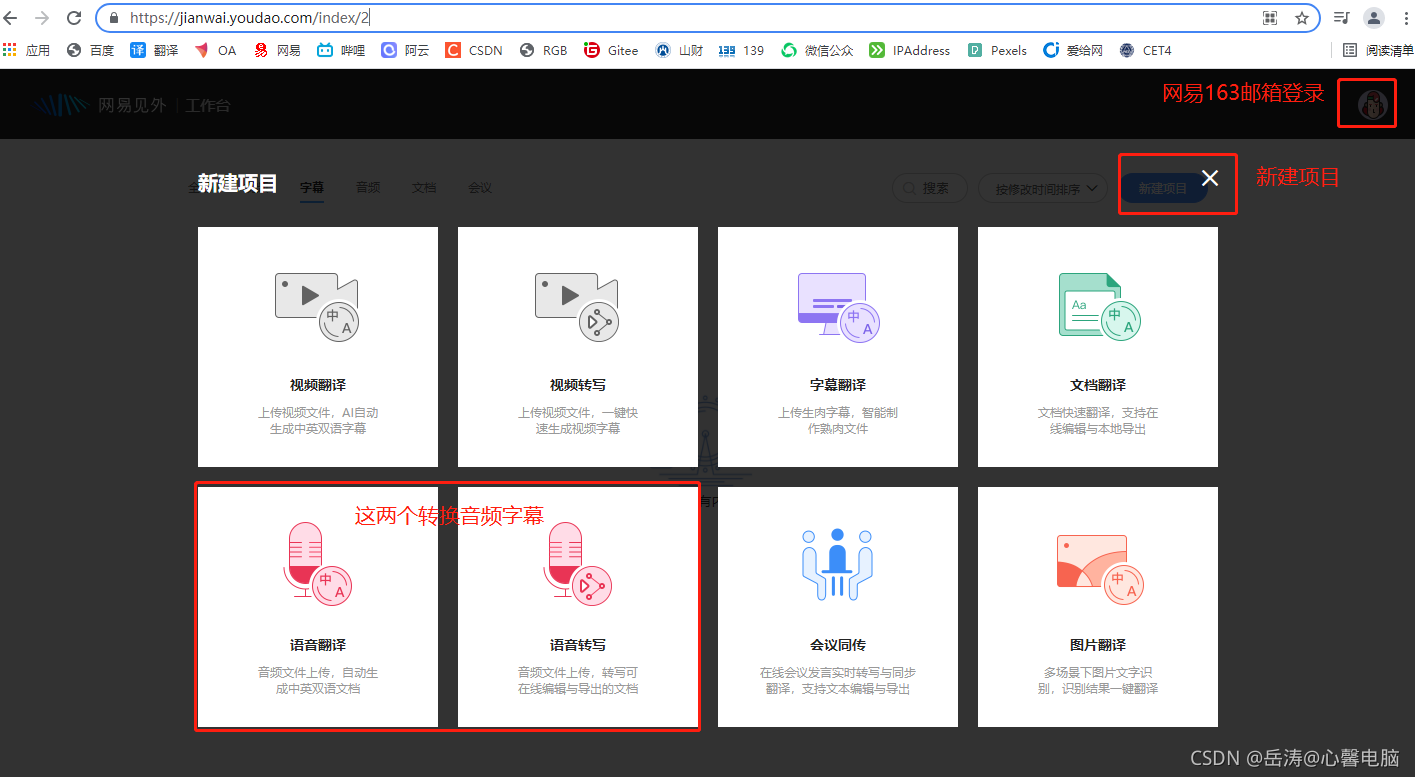Select the 字幕翻译 subtitle translation icon
Image resolution: width=1415 pixels, height=777 pixels.
pyautogui.click(x=838, y=307)
